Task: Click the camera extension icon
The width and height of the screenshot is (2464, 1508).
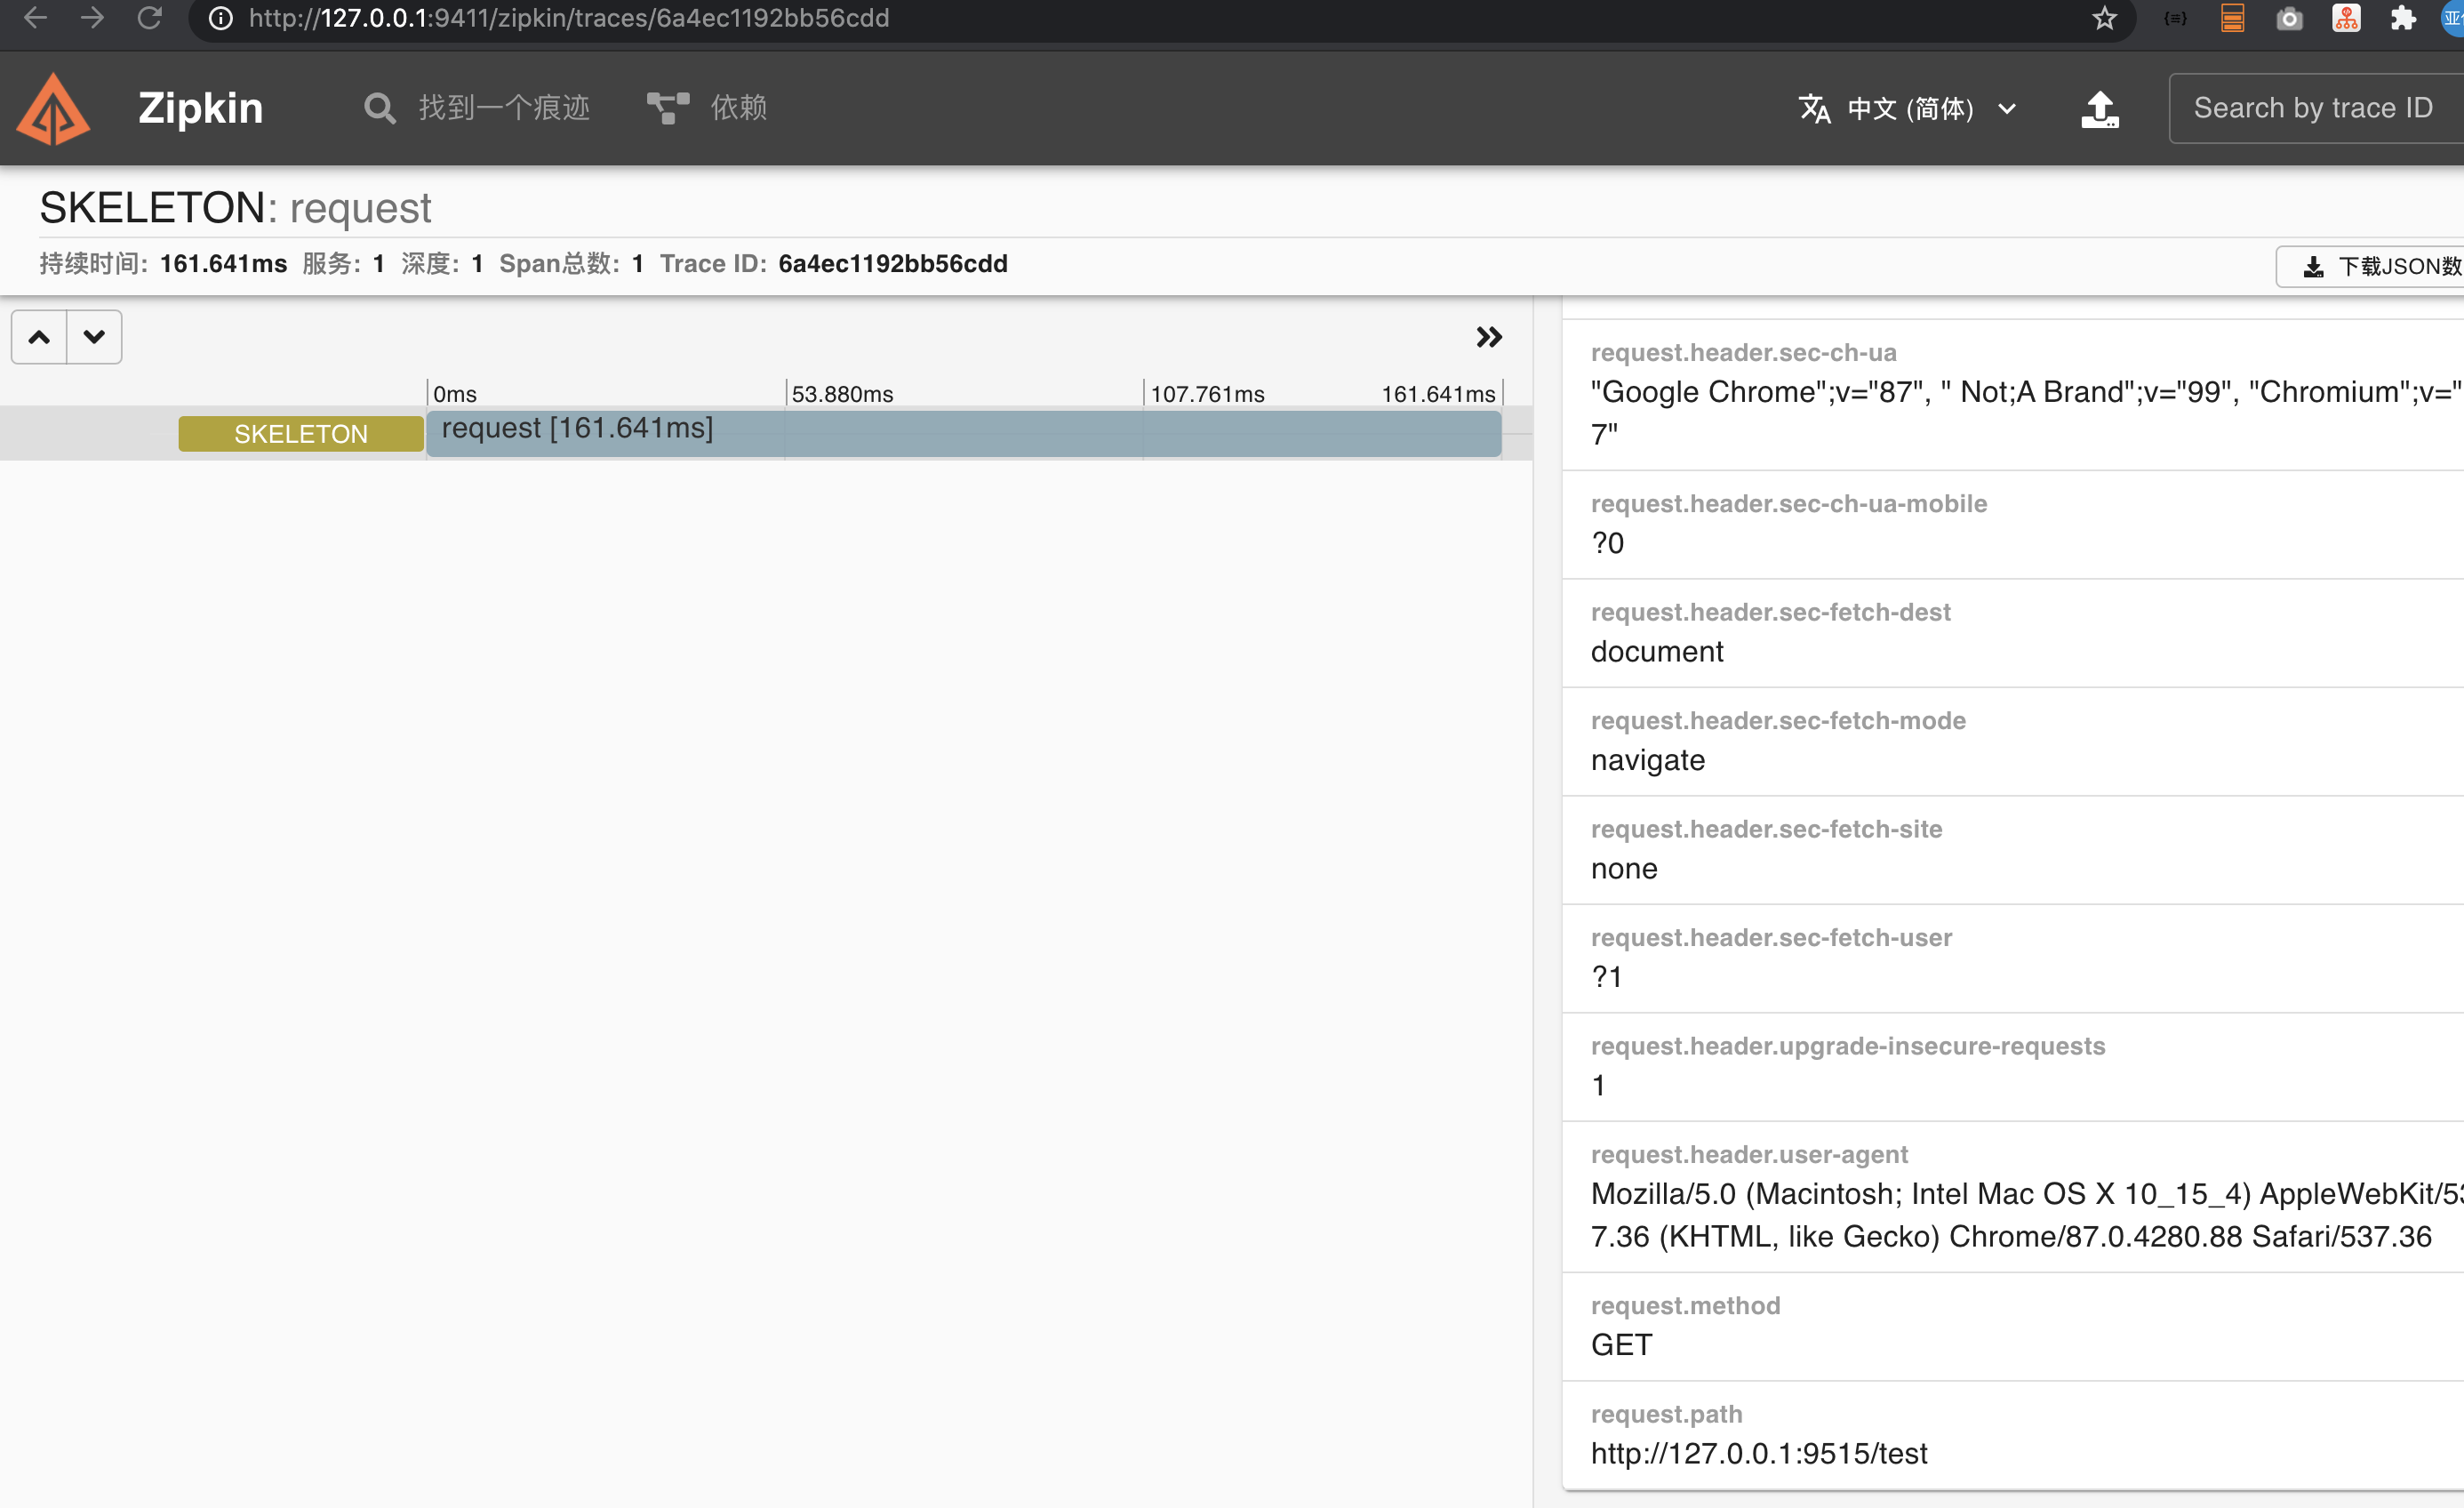Action: pyautogui.click(x=2289, y=18)
